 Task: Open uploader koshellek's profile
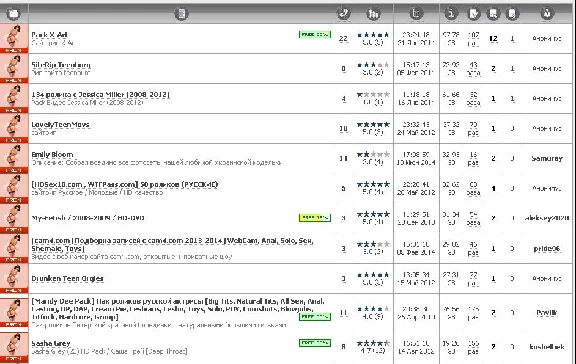click(x=547, y=347)
